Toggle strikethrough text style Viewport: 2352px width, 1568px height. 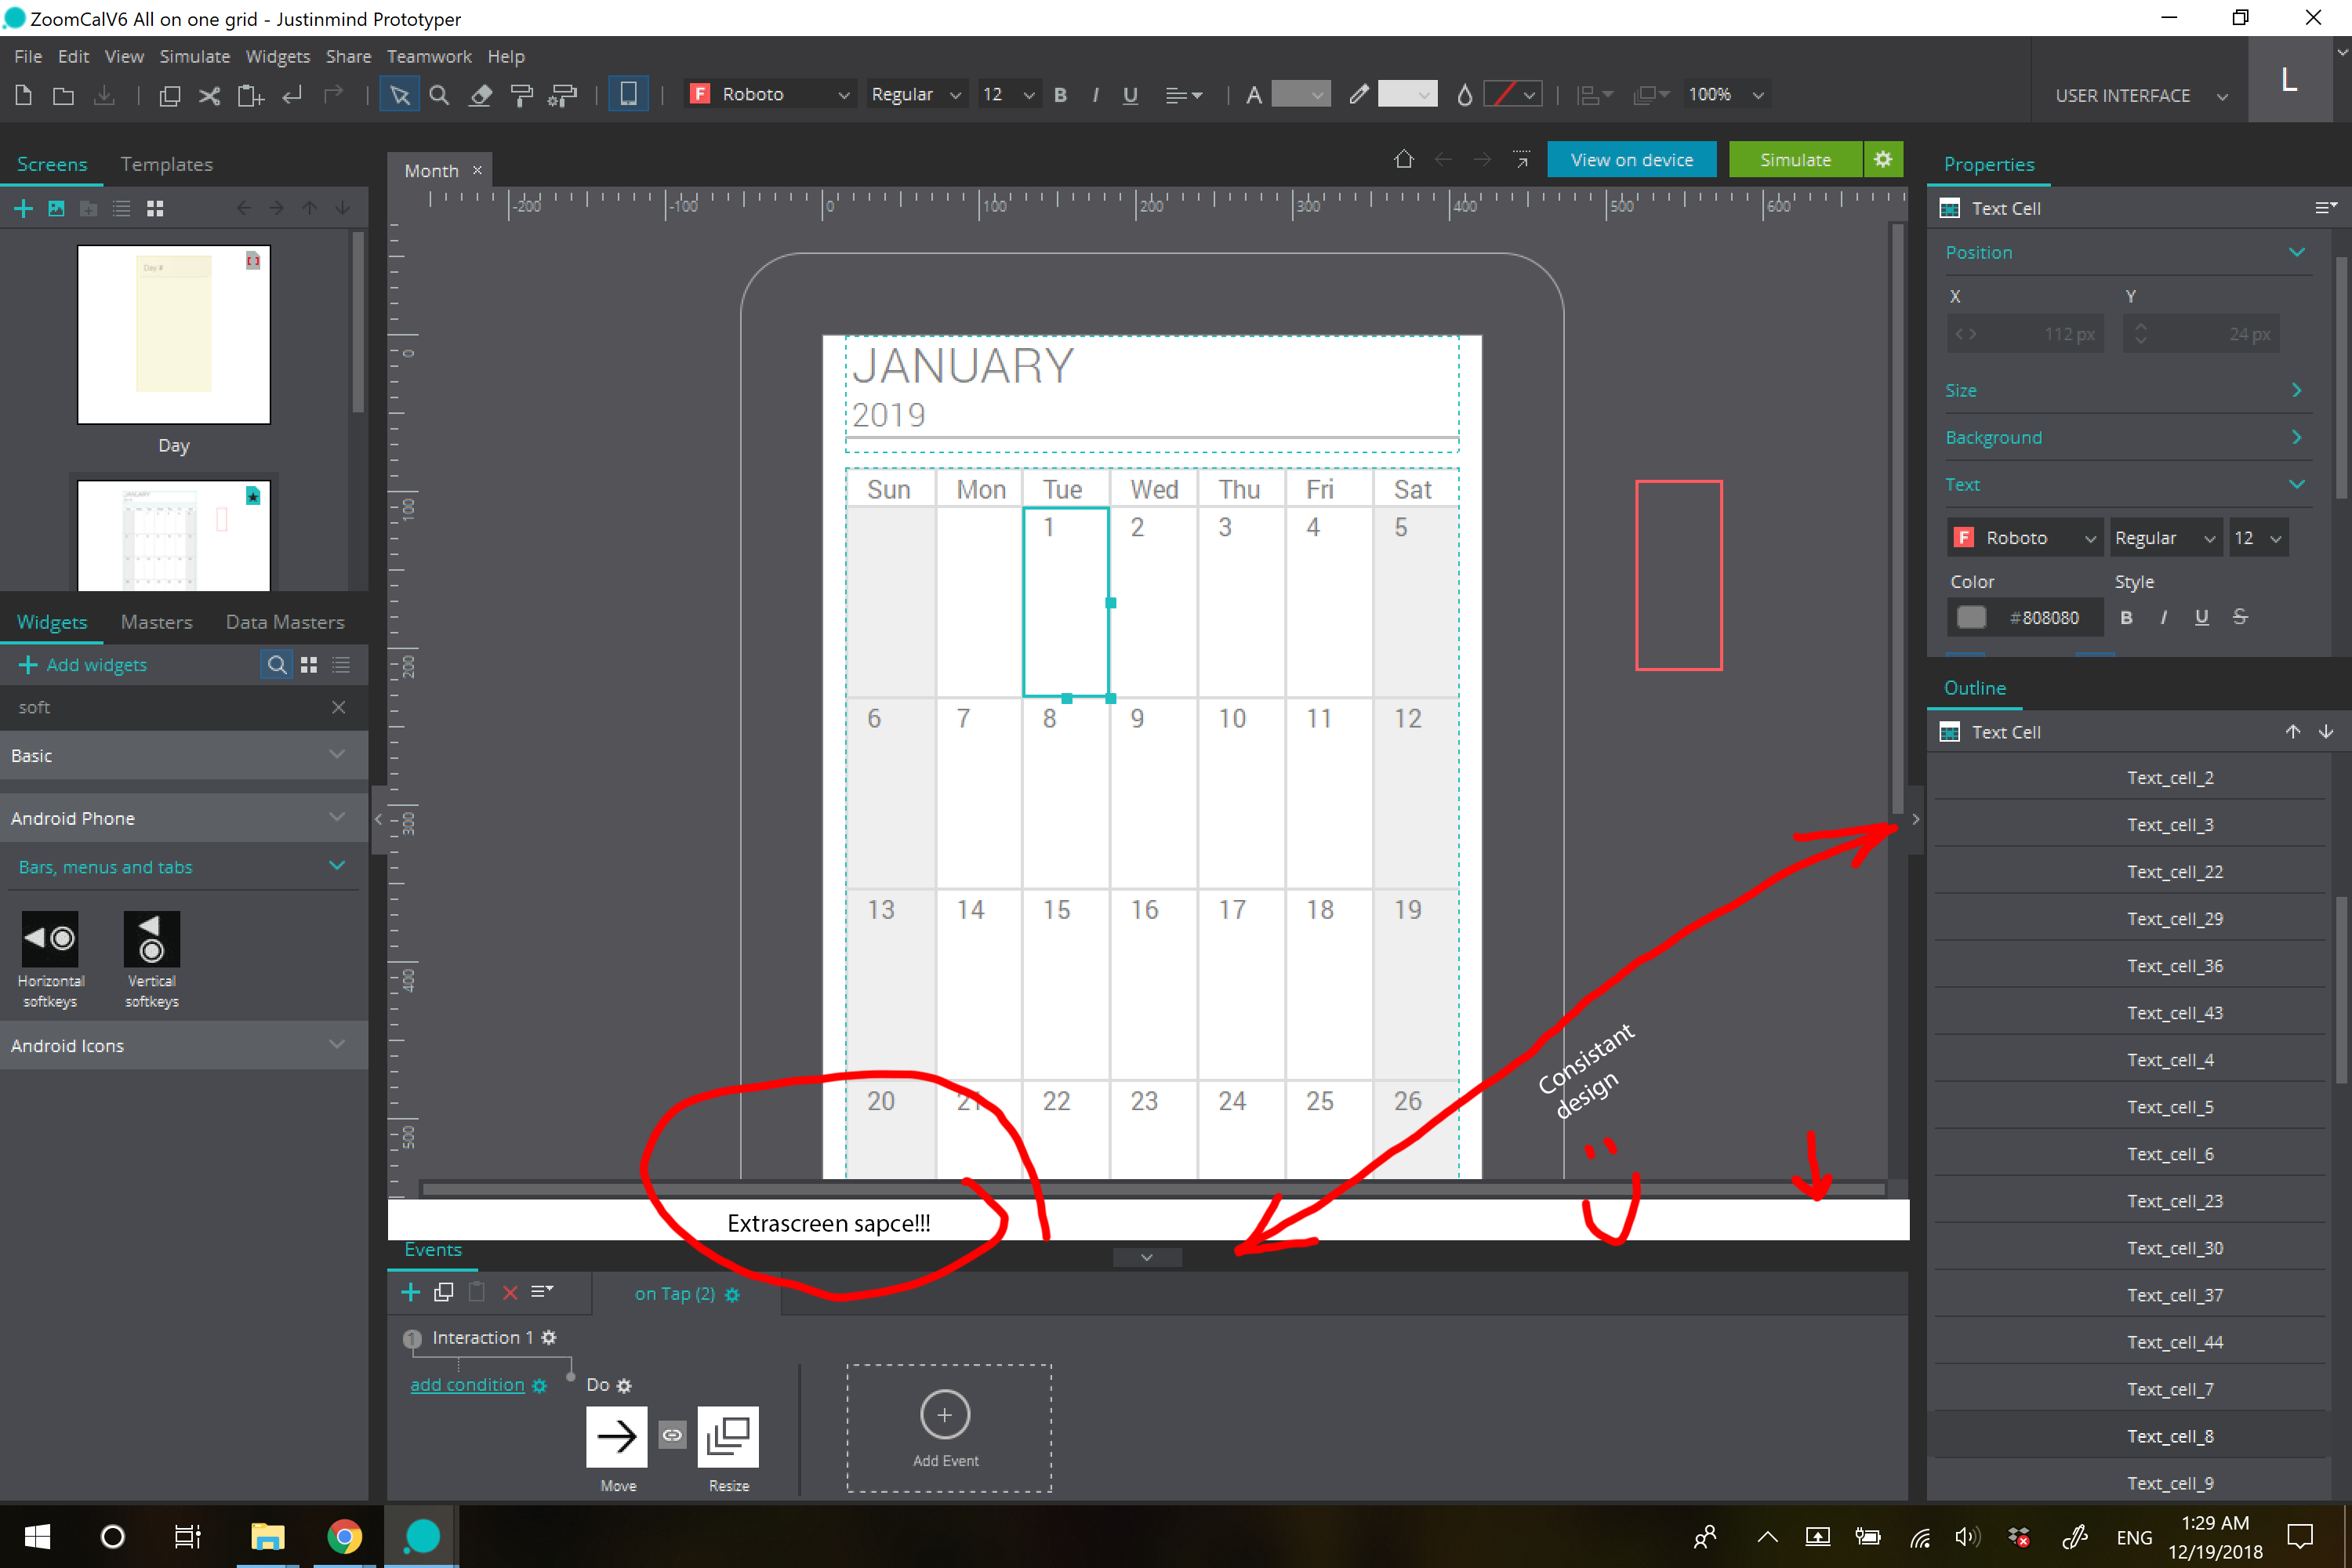pos(2240,618)
